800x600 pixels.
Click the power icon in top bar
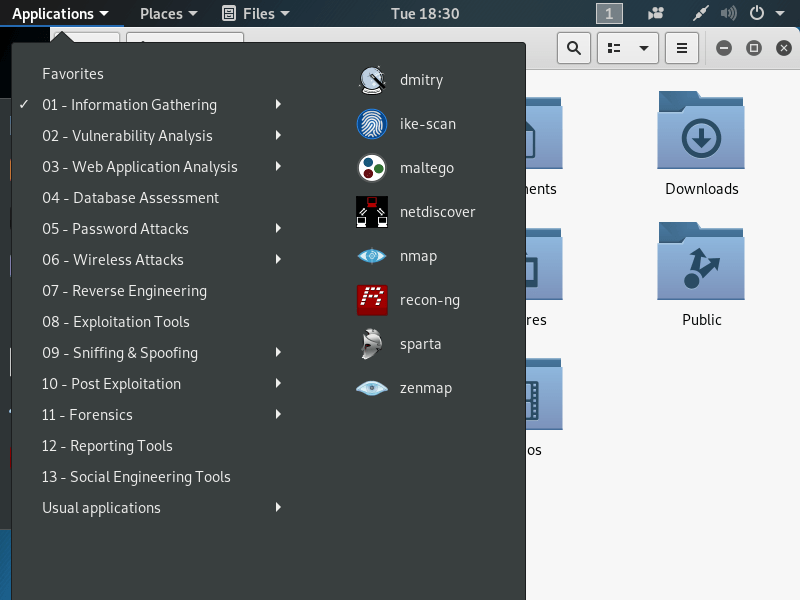tap(757, 13)
